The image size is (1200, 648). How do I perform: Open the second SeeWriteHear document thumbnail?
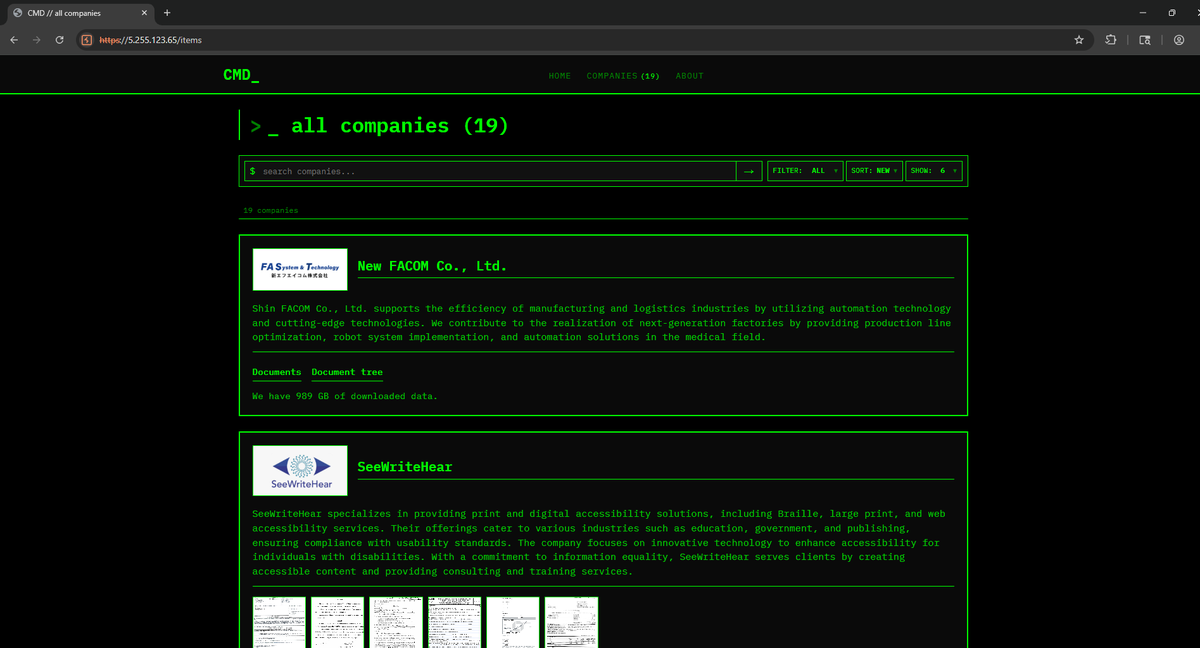[337, 622]
